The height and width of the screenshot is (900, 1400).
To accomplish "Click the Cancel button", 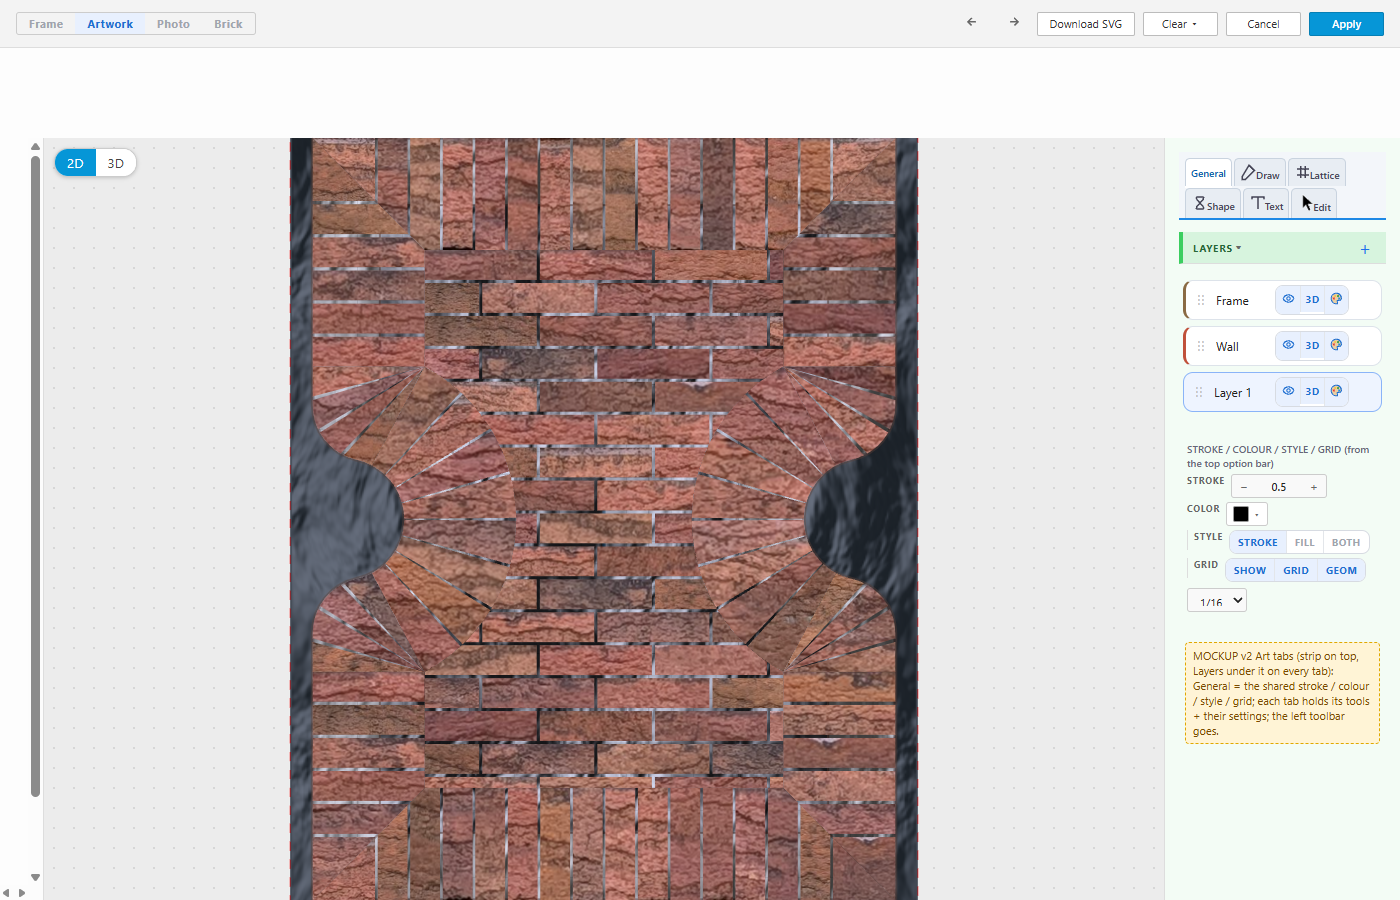I will (x=1263, y=24).
